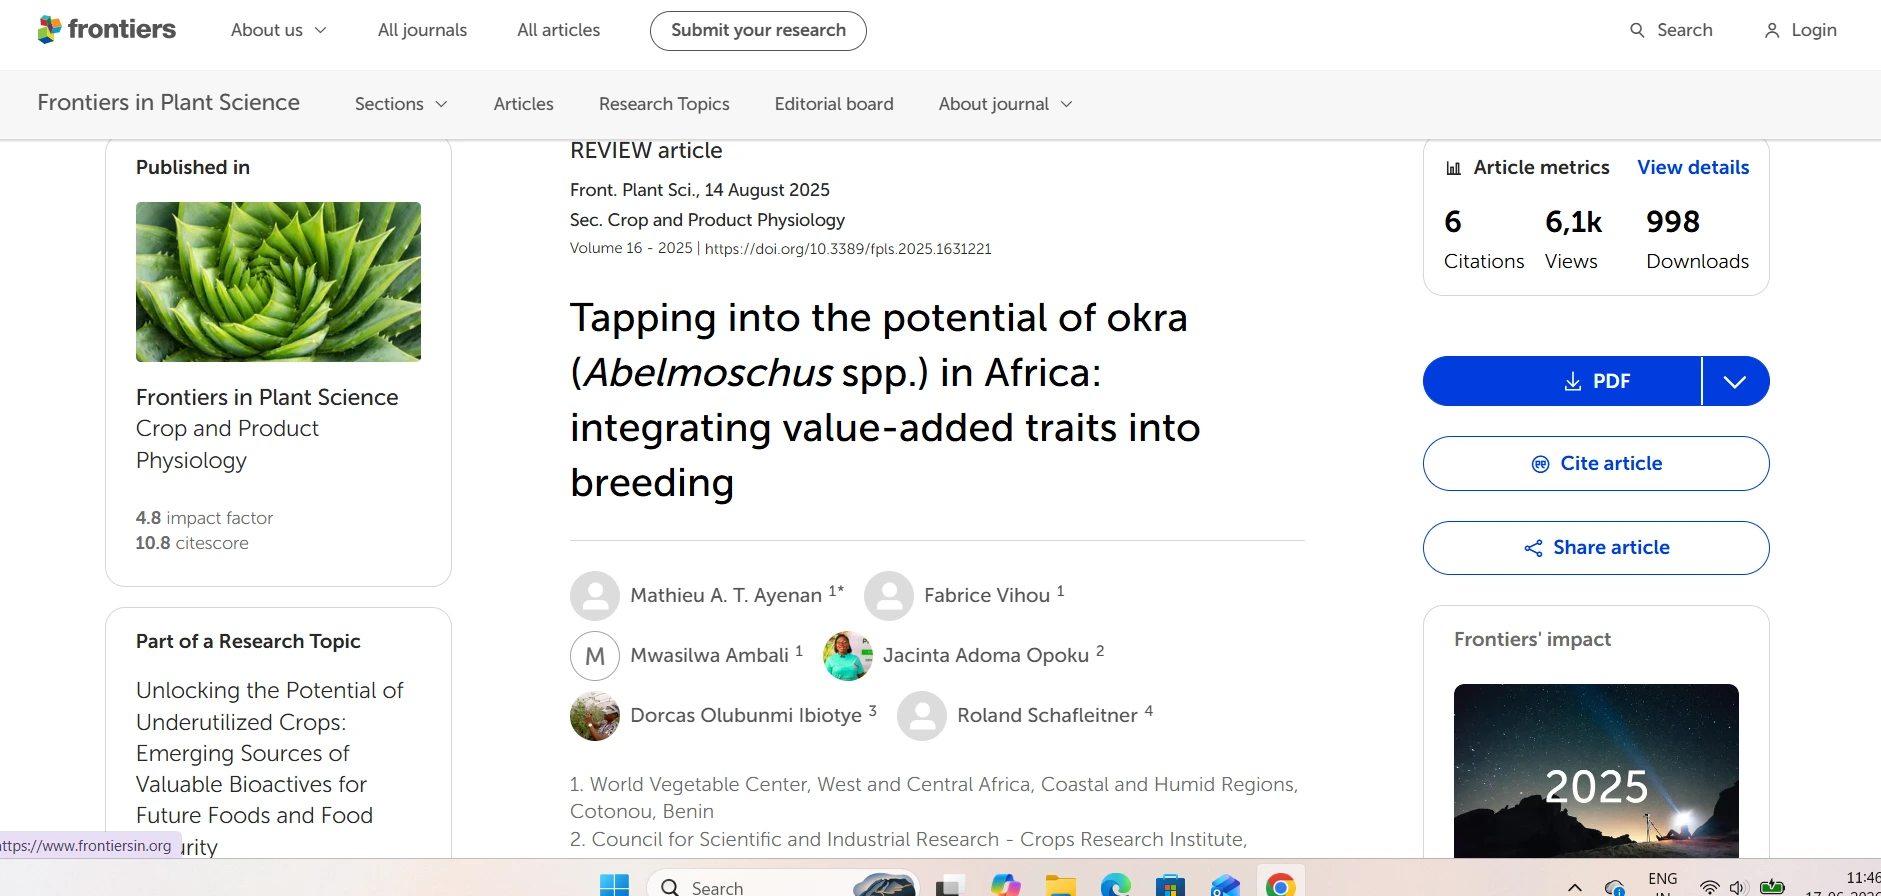This screenshot has height=896, width=1881.
Task: Click the Login user icon
Action: click(x=1772, y=30)
